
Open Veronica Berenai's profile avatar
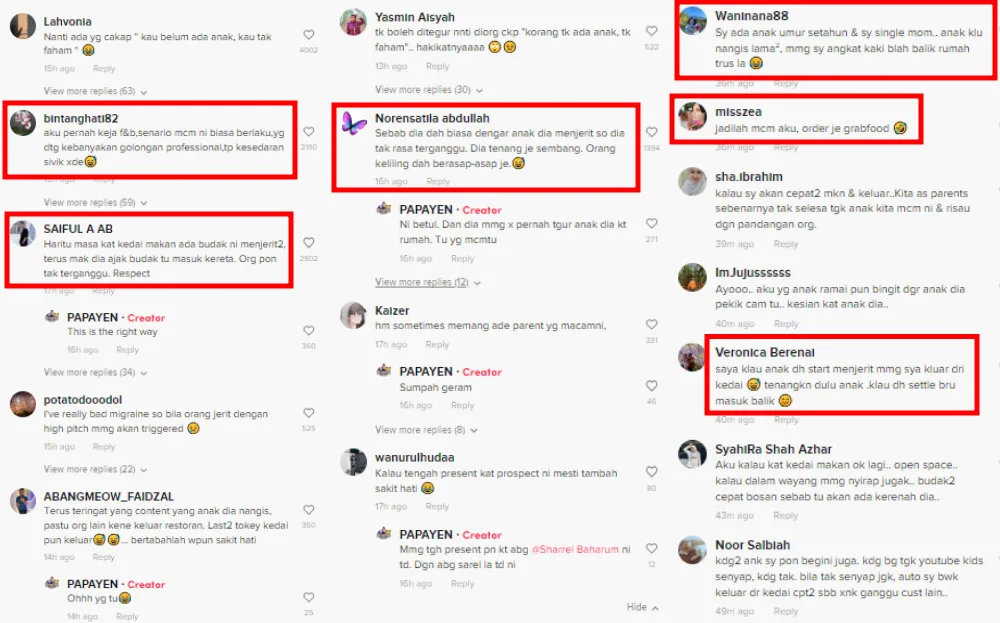(x=692, y=357)
